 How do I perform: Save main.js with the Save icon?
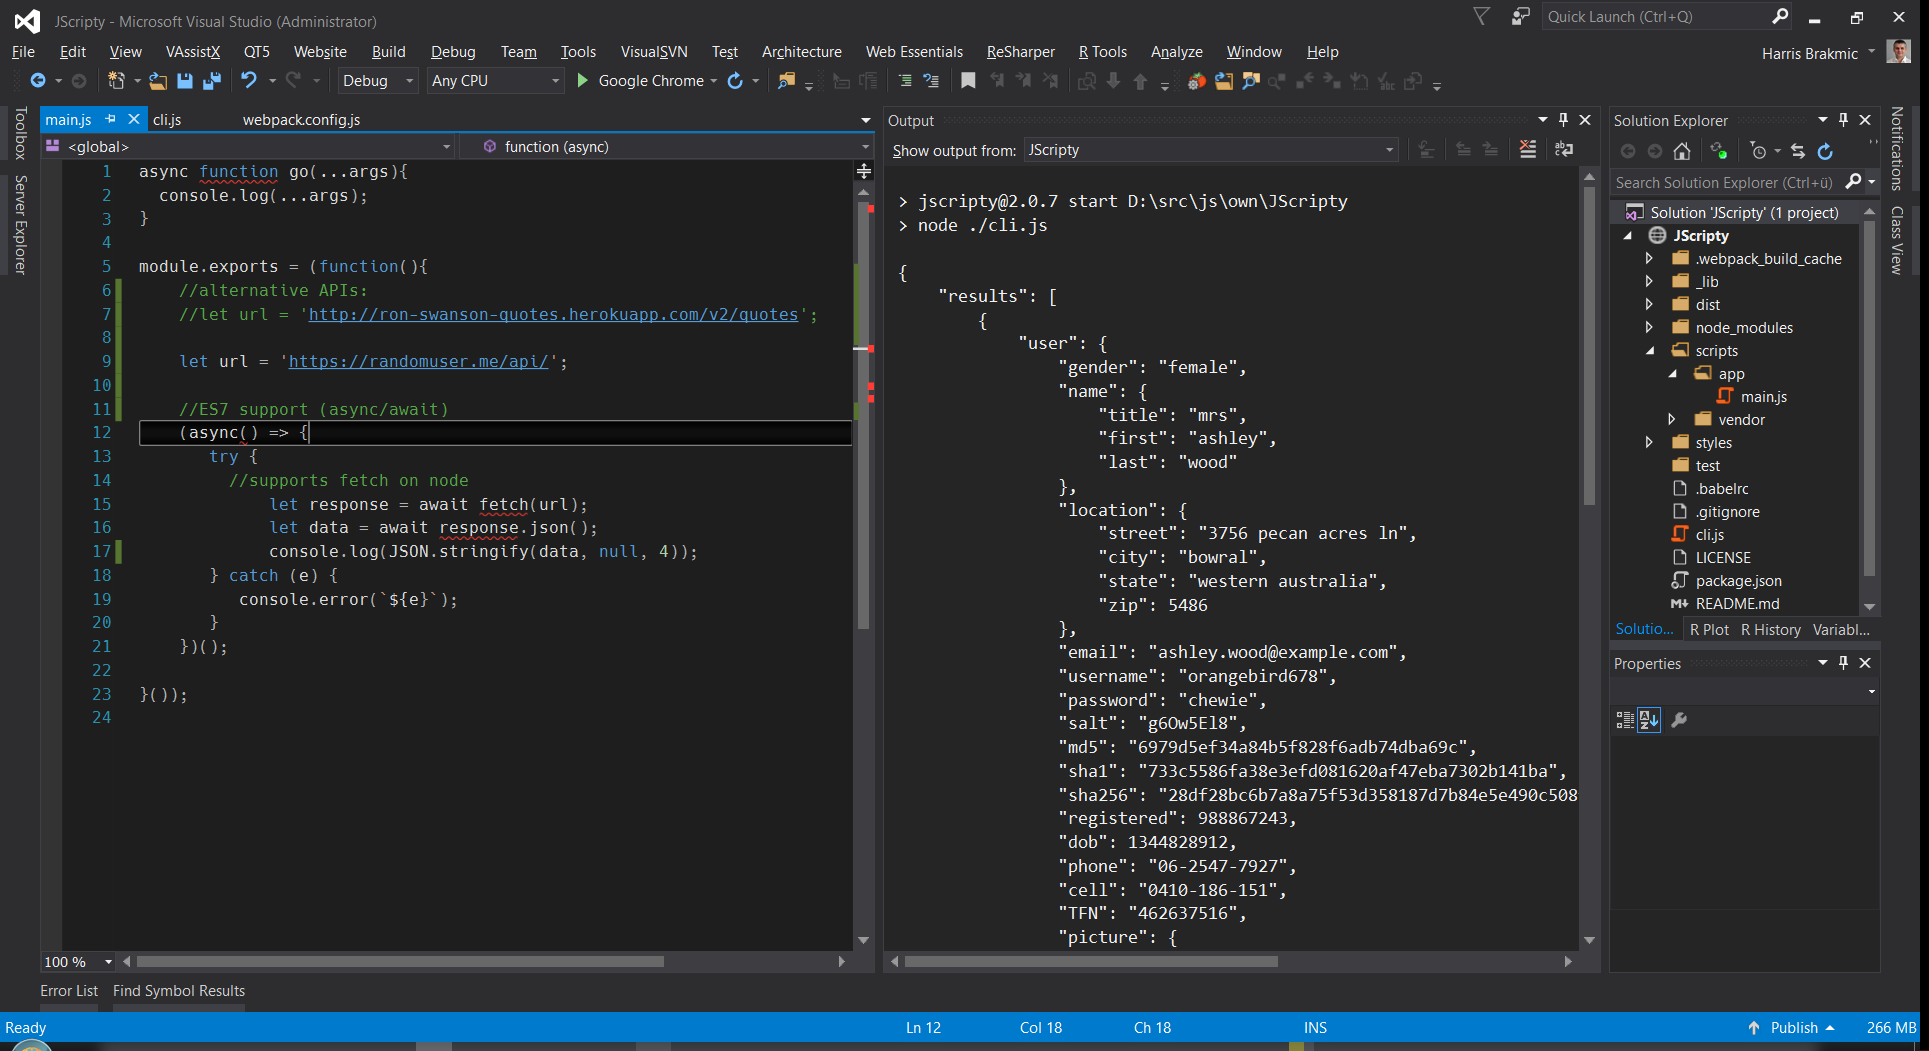(x=185, y=81)
